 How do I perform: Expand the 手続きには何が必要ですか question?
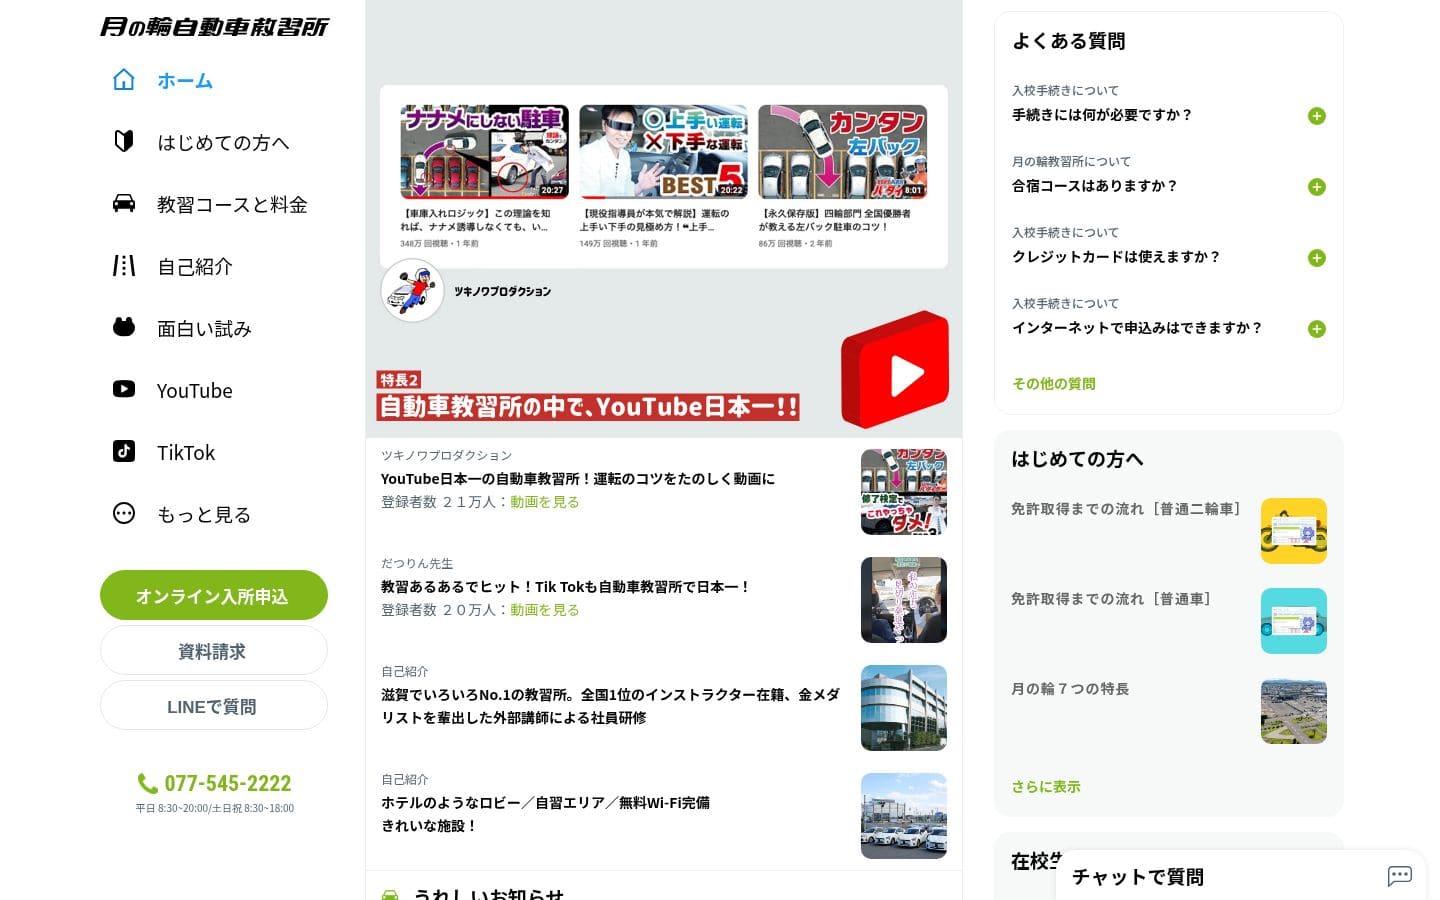(1317, 116)
